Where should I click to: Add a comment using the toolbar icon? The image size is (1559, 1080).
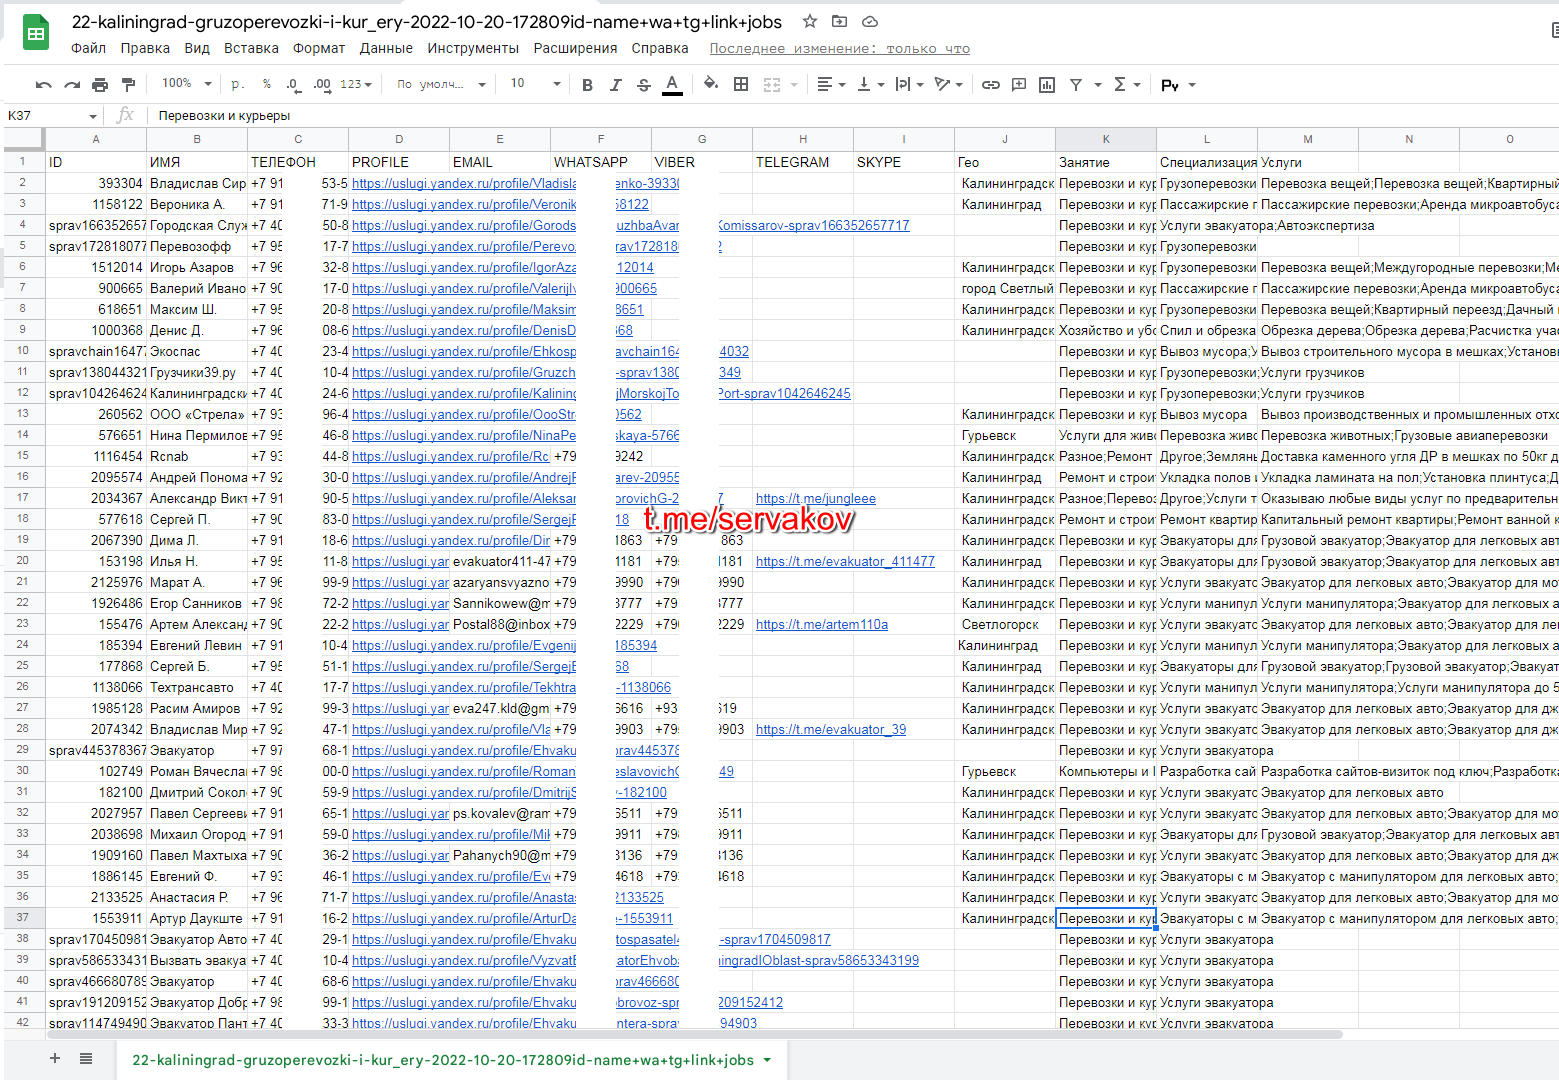pyautogui.click(x=1019, y=85)
